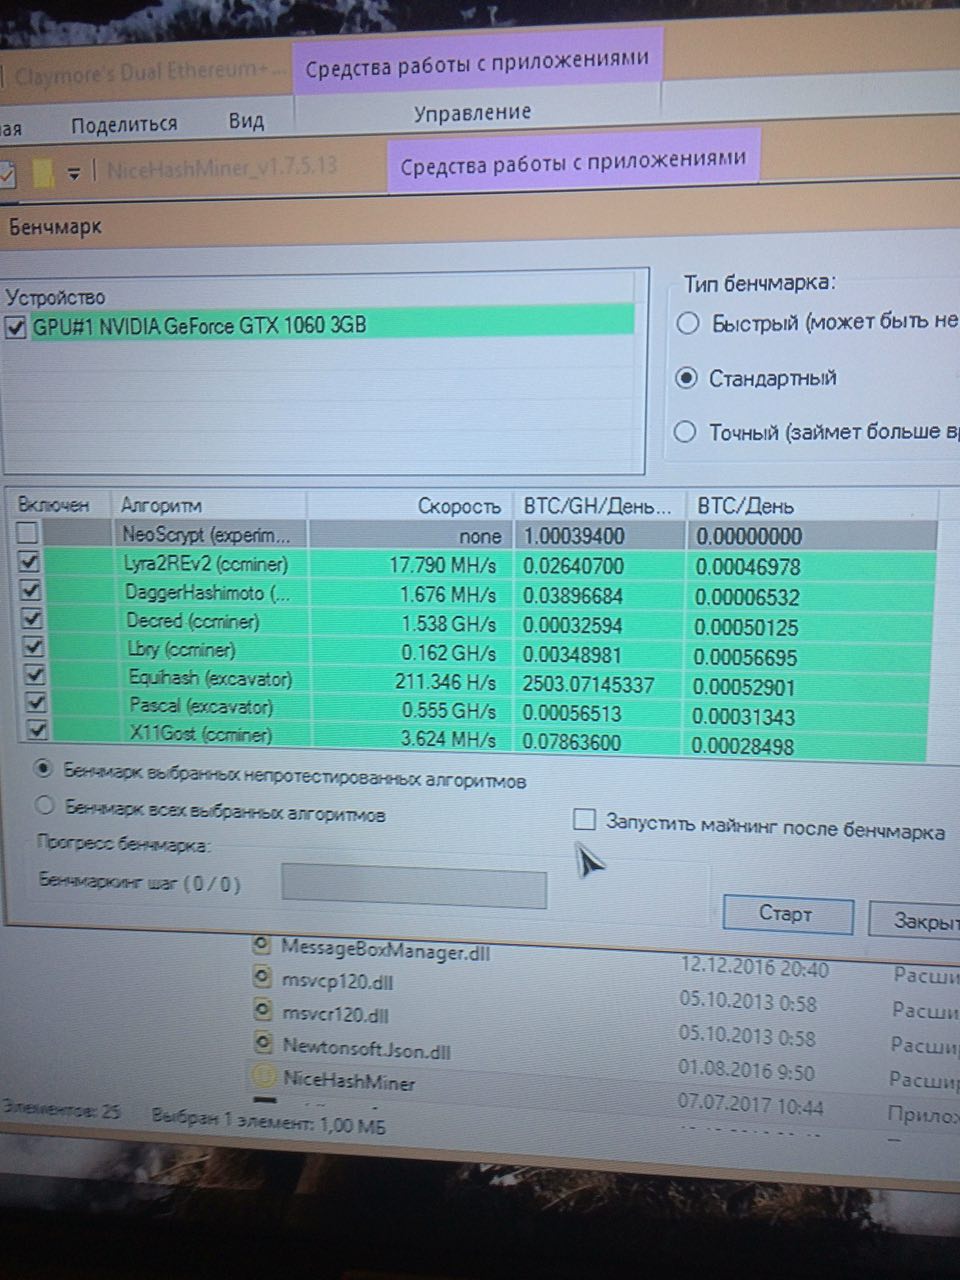Click status text 'Выбран 1 элемент: 1,00 МБ'
The image size is (960, 1280).
(x=269, y=1121)
